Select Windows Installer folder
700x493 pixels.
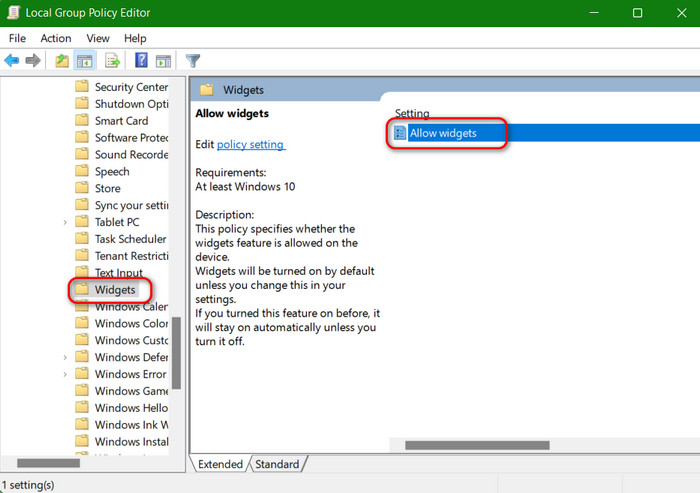tap(132, 442)
